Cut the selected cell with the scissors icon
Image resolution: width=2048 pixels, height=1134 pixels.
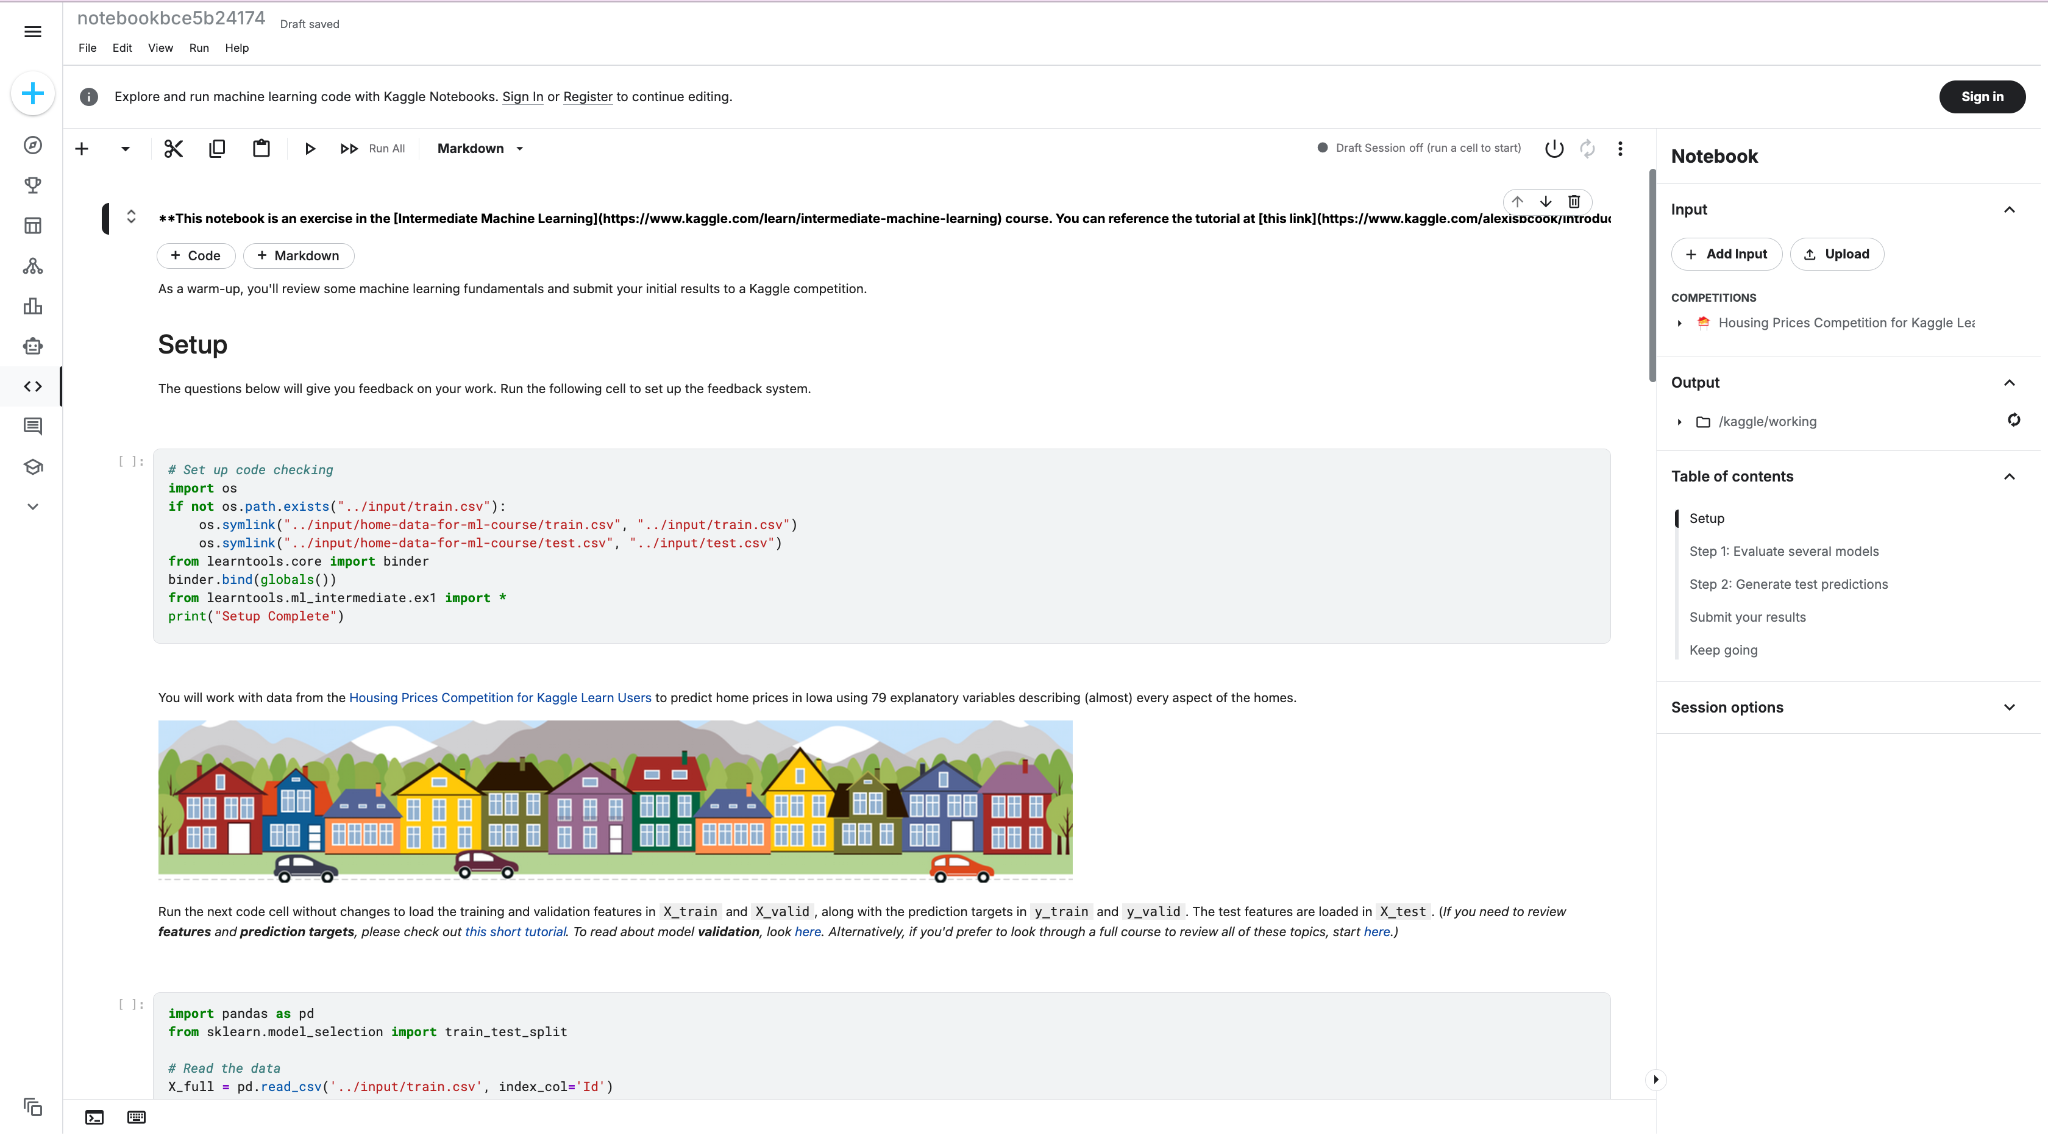pyautogui.click(x=173, y=148)
